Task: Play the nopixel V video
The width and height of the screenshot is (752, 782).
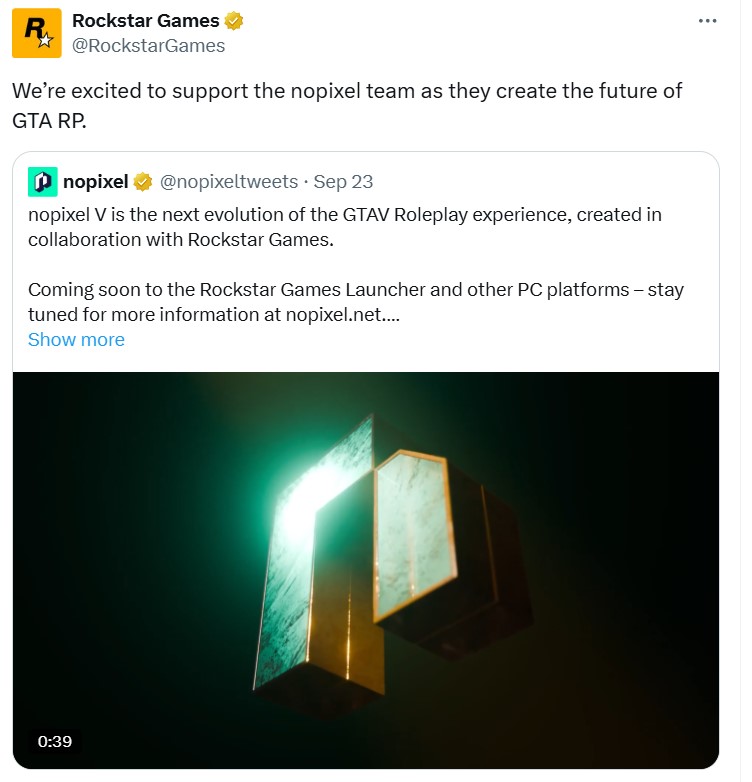Action: pyautogui.click(x=365, y=570)
